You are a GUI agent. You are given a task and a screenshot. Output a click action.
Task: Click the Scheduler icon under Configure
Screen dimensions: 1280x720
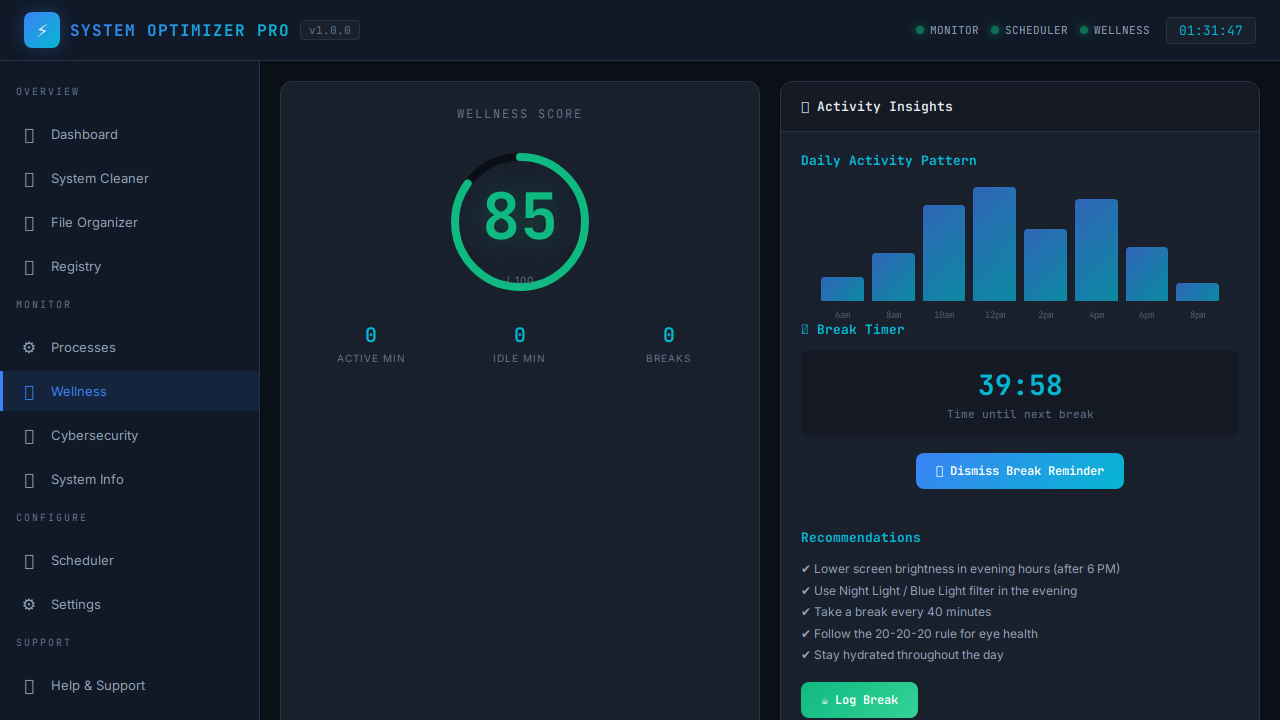[x=29, y=561]
